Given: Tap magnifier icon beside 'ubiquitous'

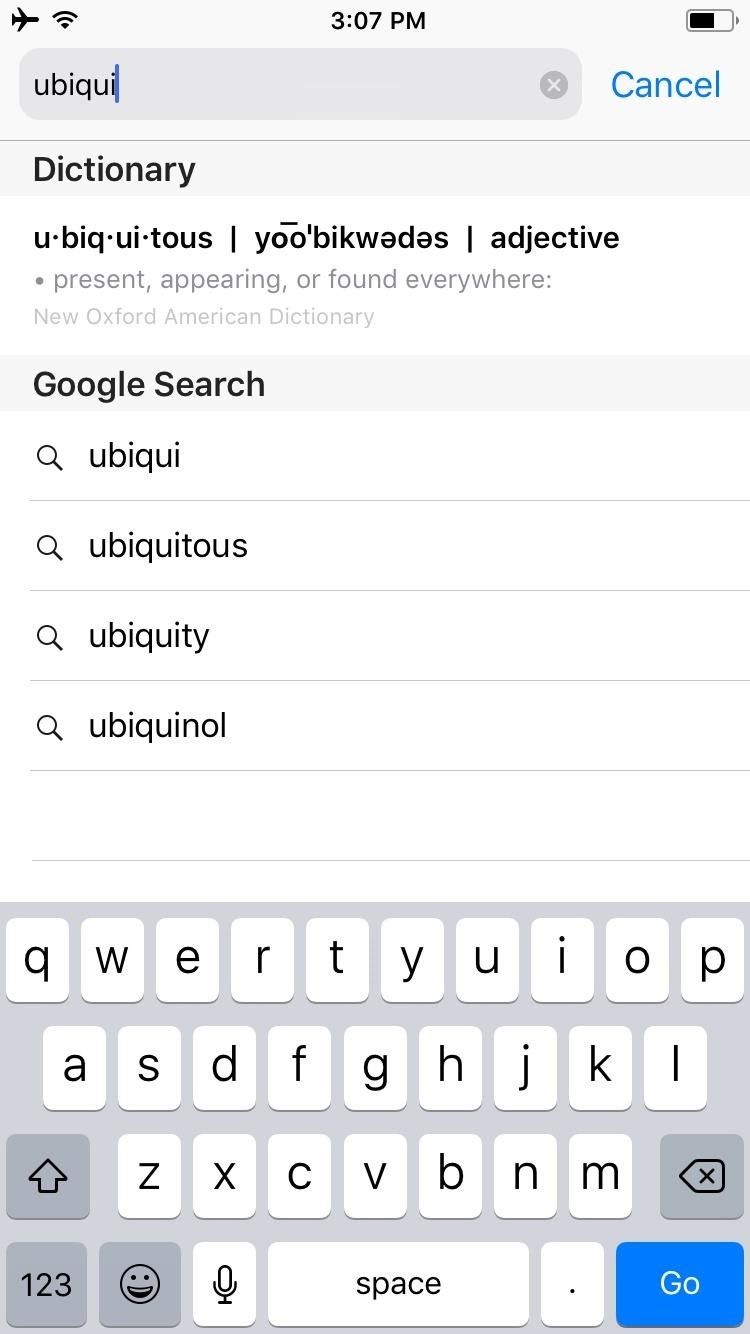Looking at the screenshot, I should tap(49, 547).
